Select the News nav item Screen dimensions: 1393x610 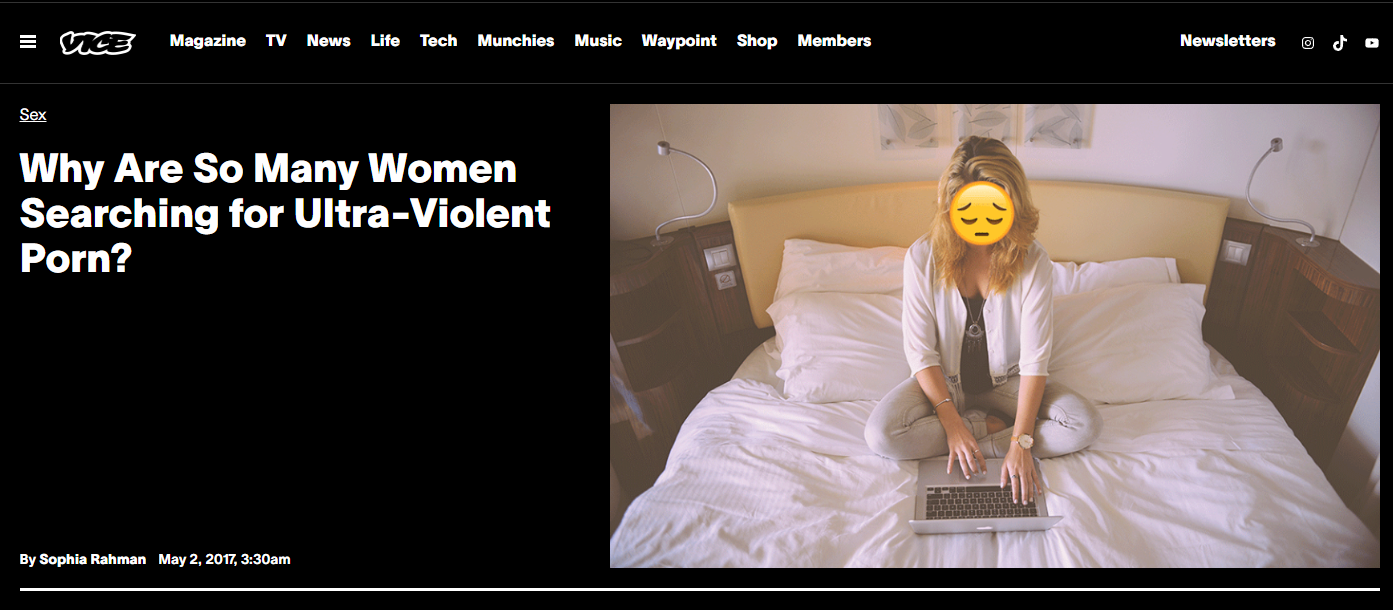click(329, 41)
